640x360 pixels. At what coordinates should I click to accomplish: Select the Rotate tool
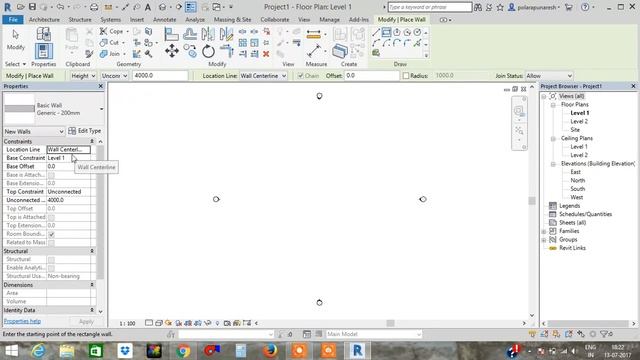208,51
